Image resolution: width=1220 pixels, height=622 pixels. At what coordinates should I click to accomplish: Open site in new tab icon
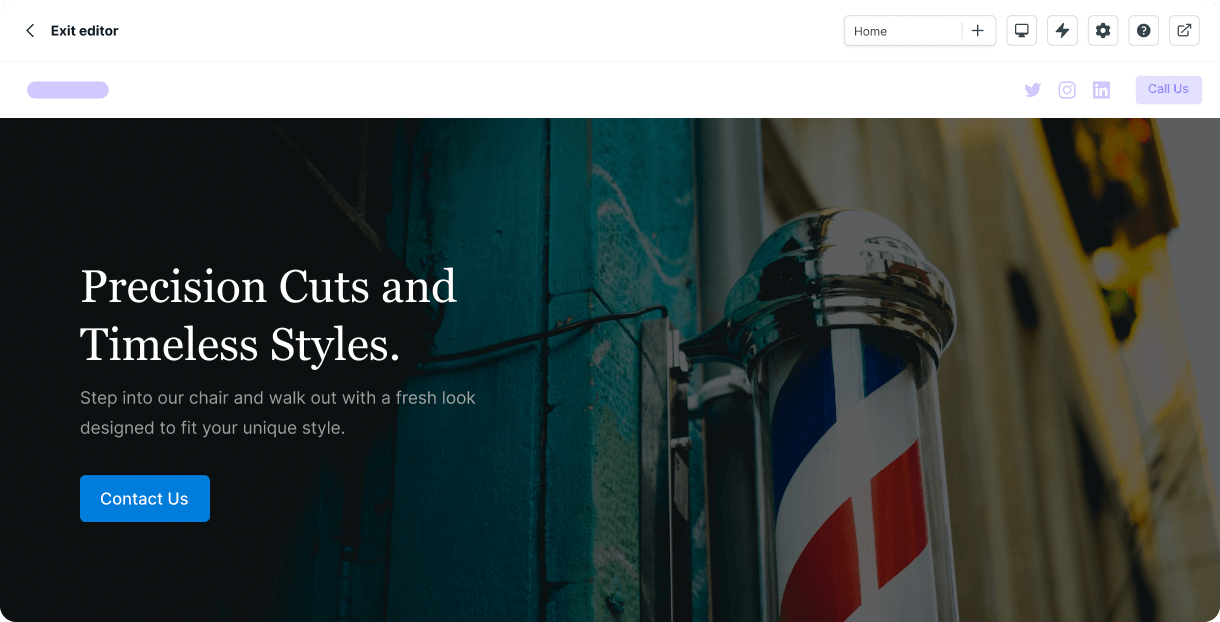tap(1184, 31)
